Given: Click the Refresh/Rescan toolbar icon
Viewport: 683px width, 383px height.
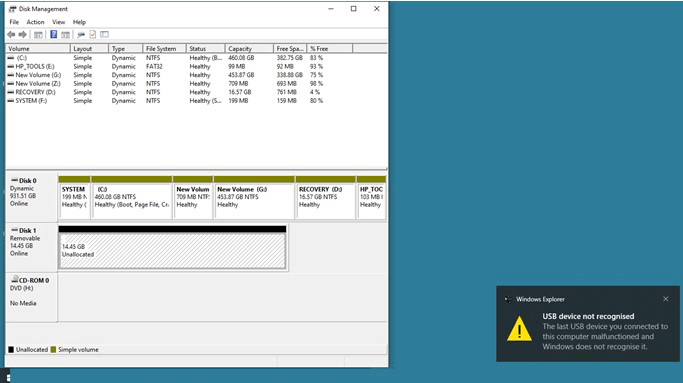Looking at the screenshot, I should tap(81, 34).
